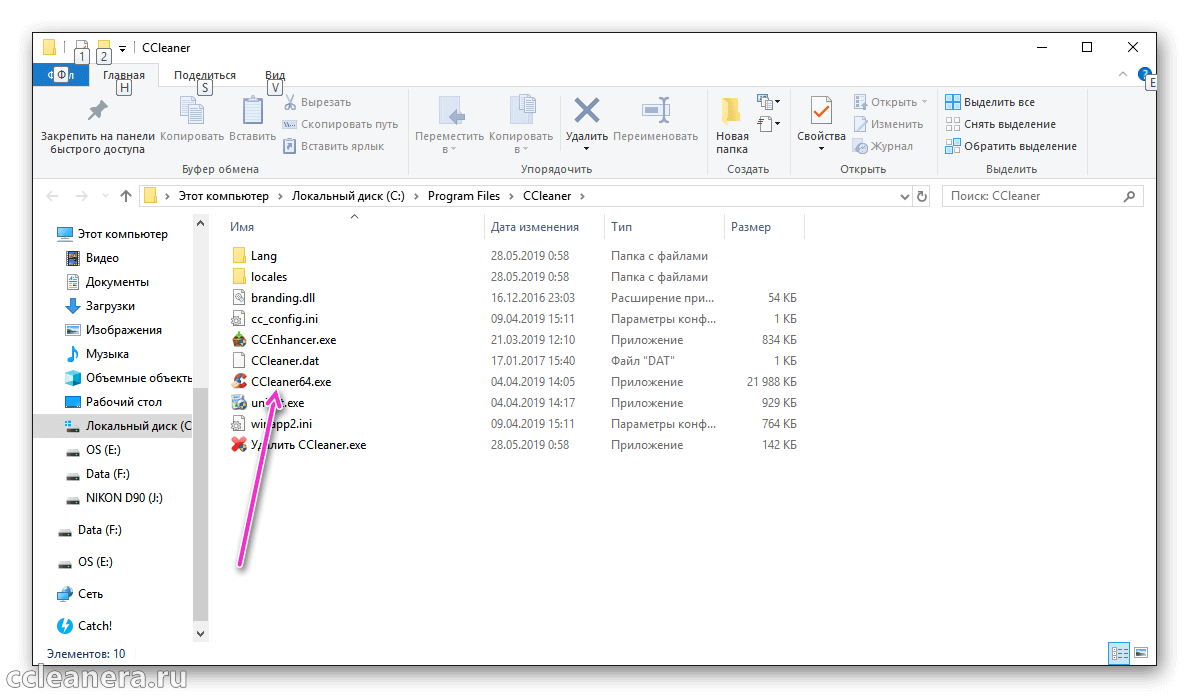This screenshot has width=1189, height=698.
Task: Collapse the ribbon with chevron
Action: [1122, 74]
